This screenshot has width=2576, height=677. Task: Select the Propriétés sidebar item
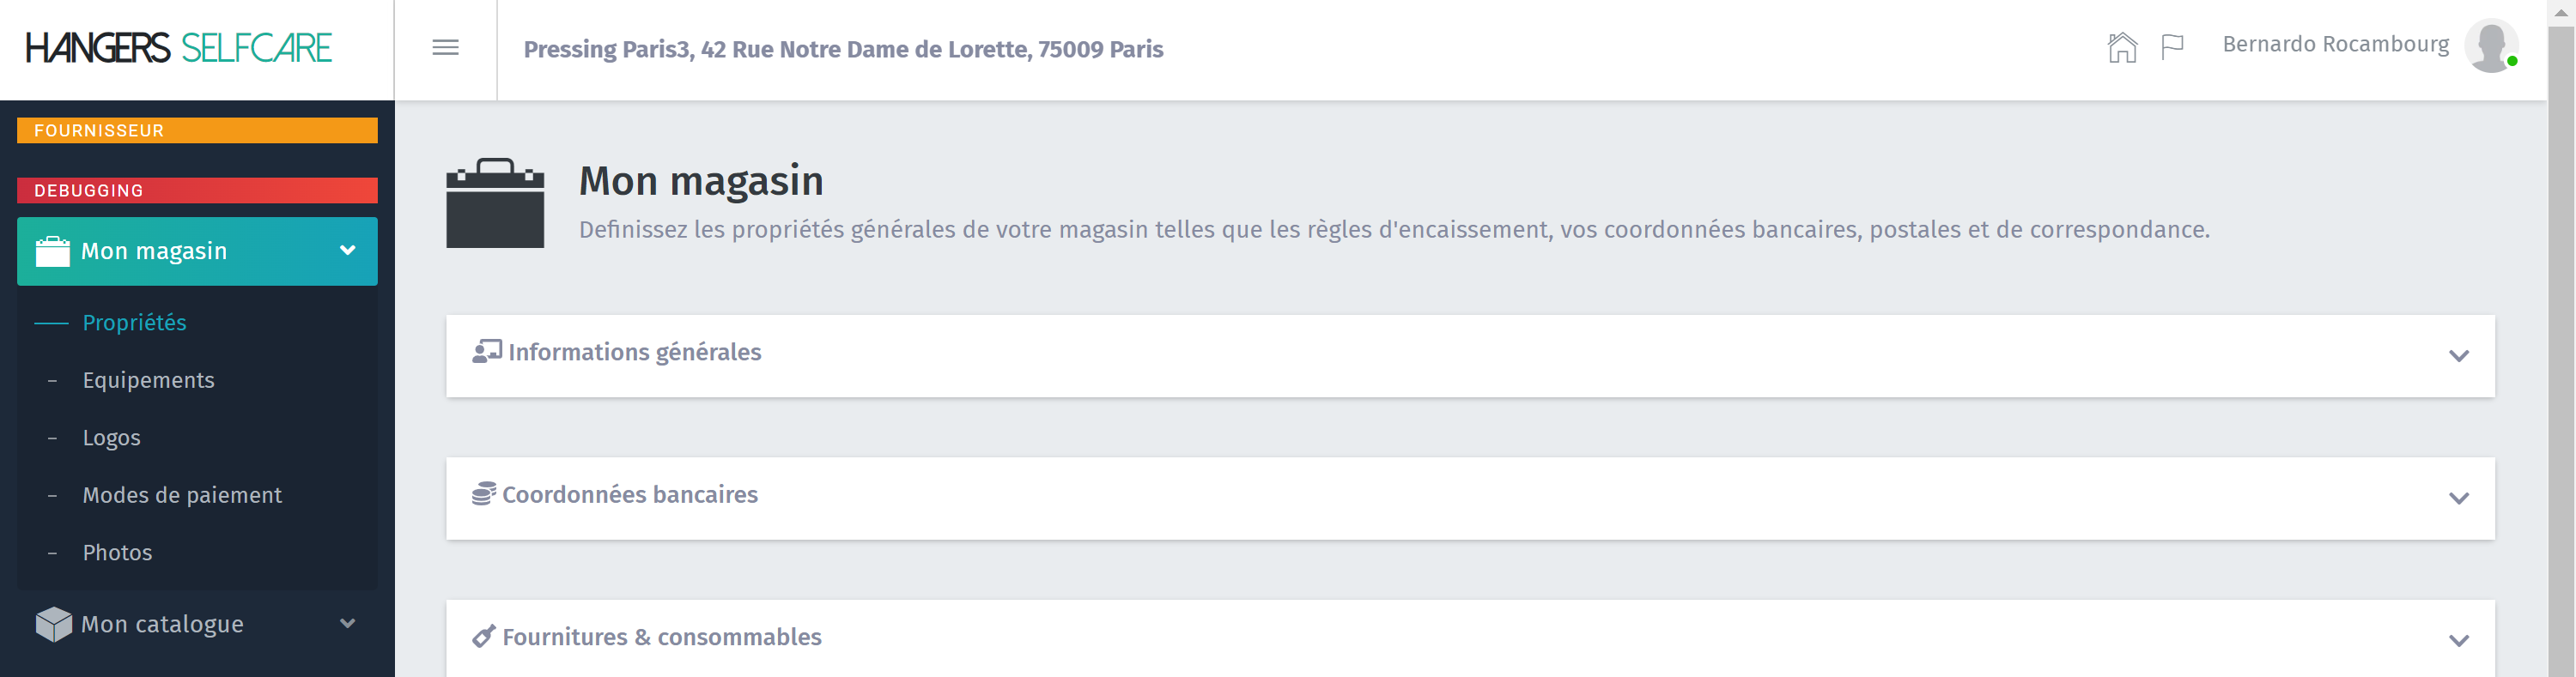[x=134, y=323]
